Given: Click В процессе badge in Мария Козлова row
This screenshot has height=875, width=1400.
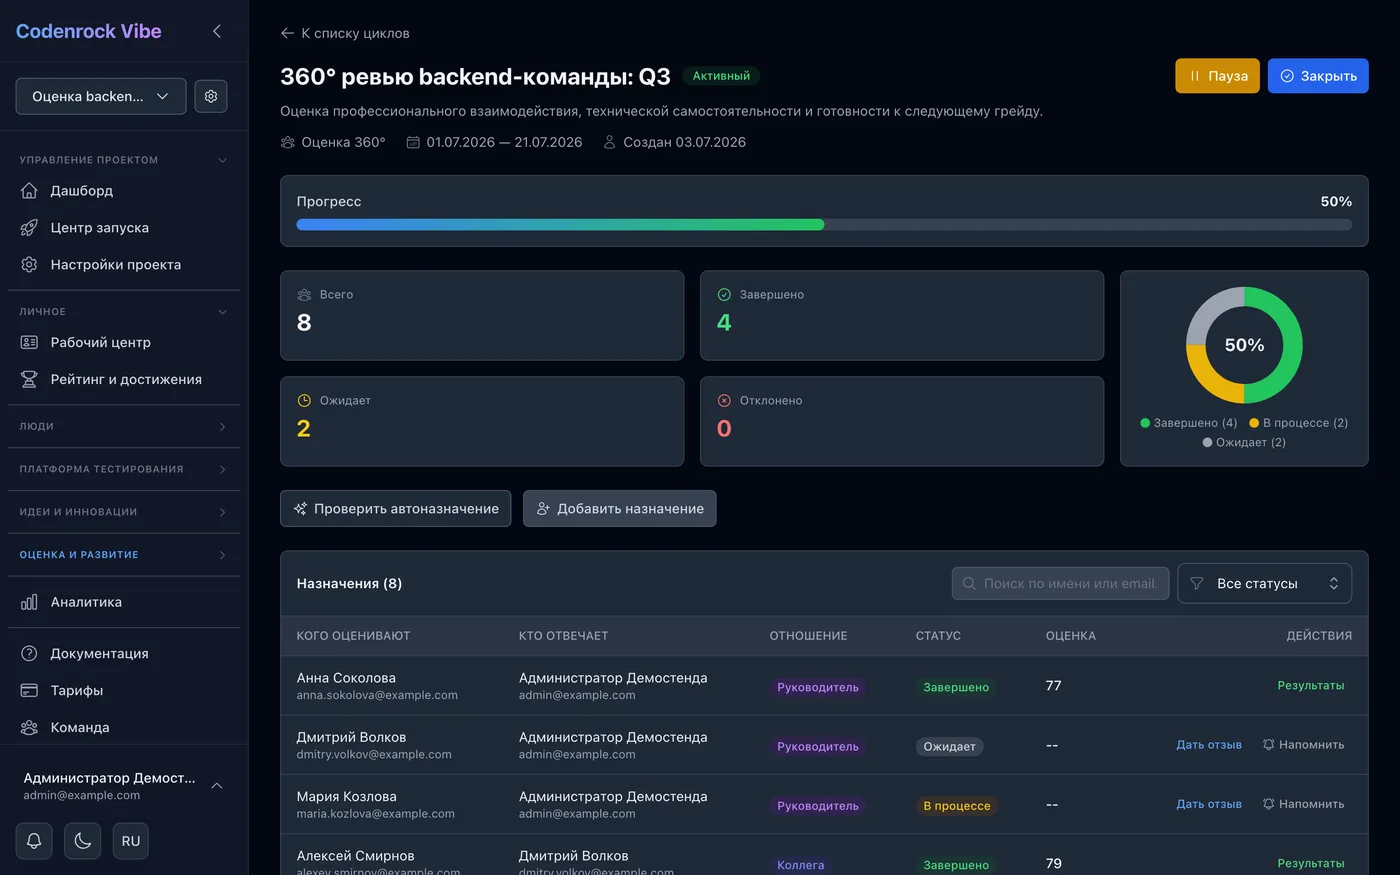Looking at the screenshot, I should [x=956, y=806].
